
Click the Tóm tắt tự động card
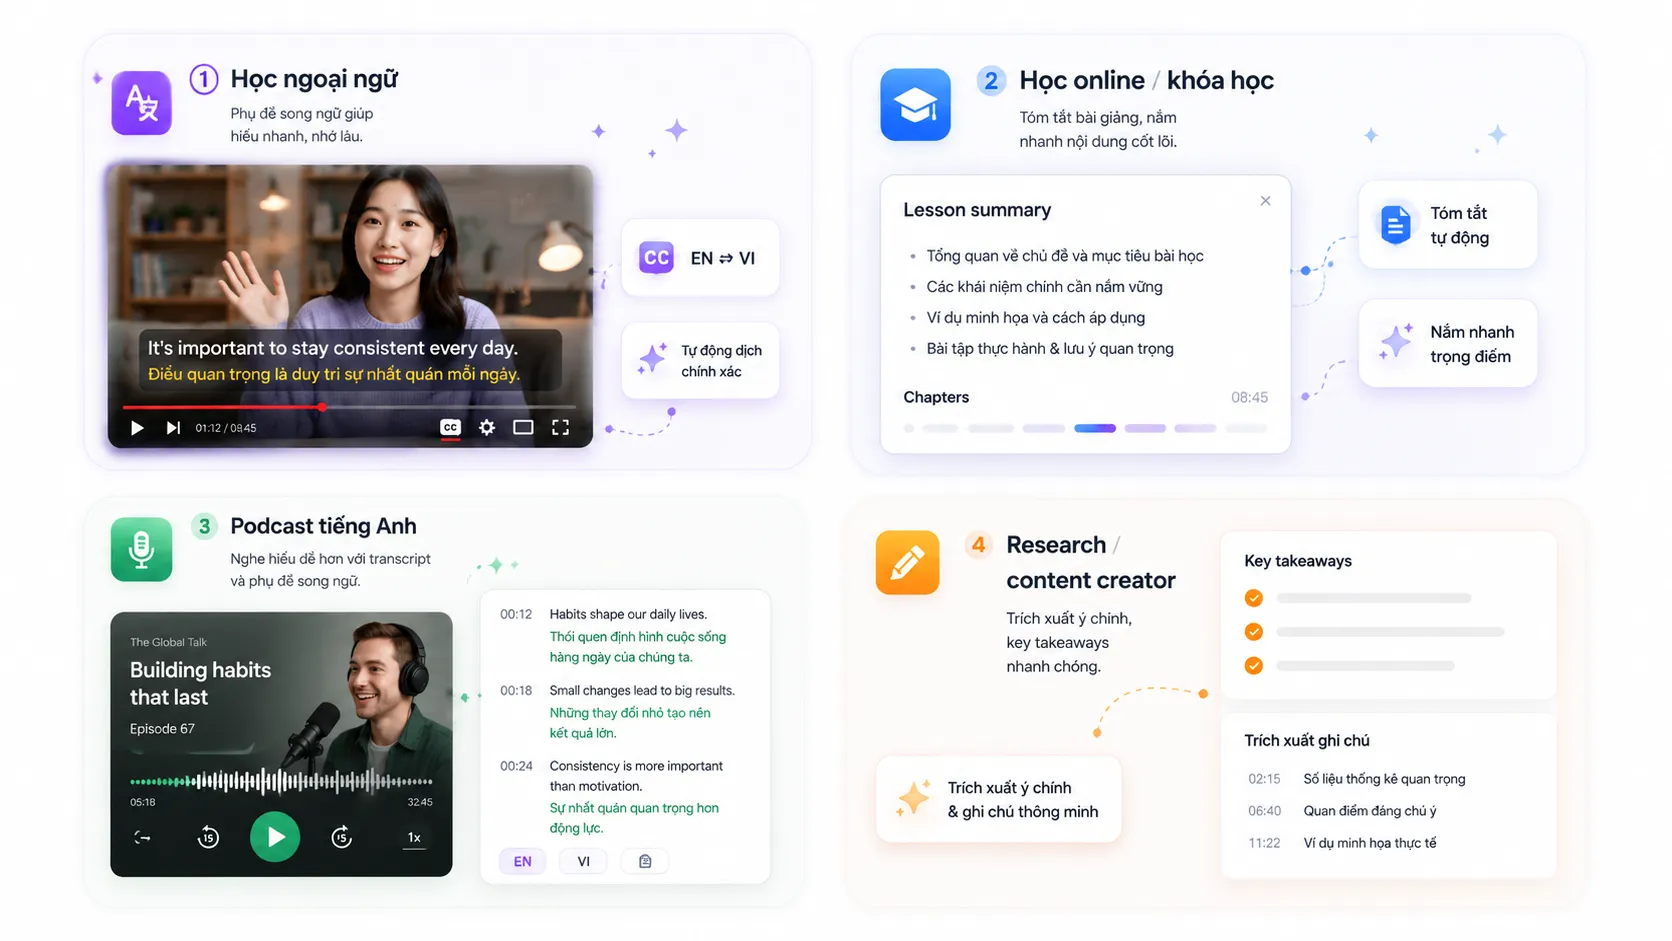(x=1448, y=225)
